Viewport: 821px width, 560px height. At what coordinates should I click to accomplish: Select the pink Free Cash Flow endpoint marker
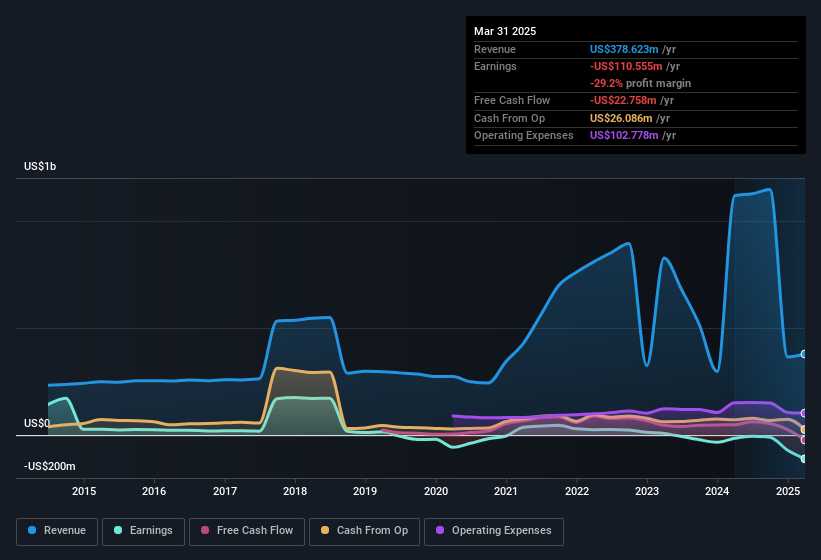(804, 440)
